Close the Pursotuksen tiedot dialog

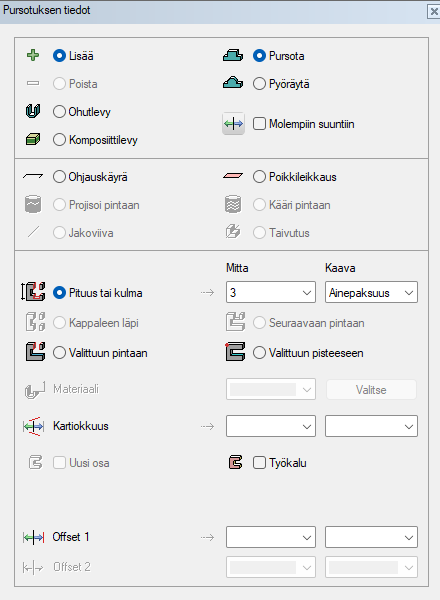point(434,11)
